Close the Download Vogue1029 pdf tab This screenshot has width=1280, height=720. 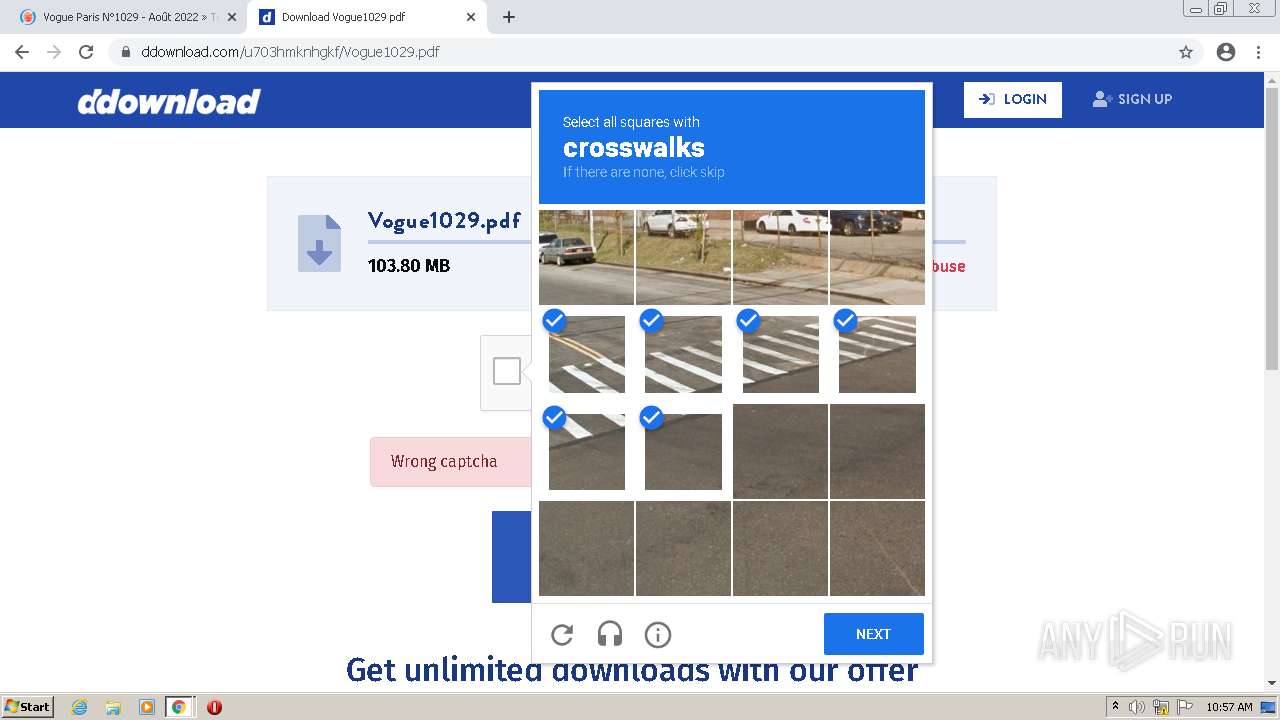[471, 17]
